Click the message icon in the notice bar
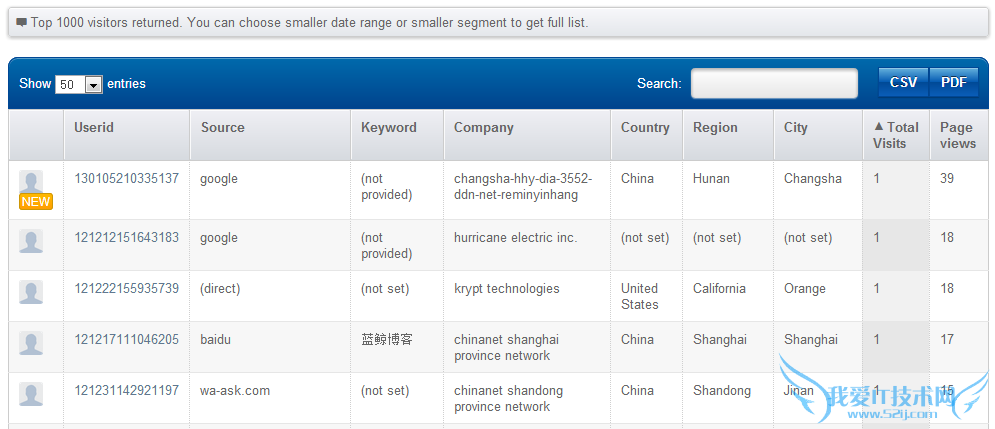995x429 pixels. point(22,22)
